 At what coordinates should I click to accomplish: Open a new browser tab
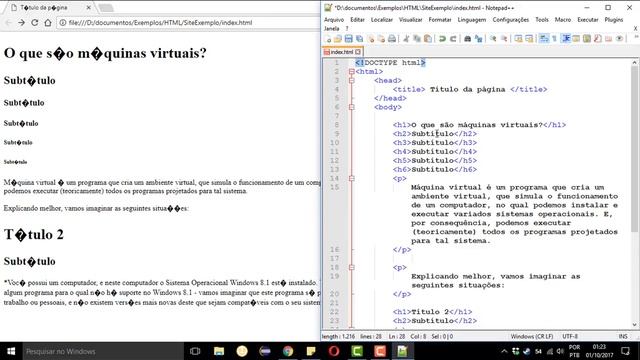[106, 8]
